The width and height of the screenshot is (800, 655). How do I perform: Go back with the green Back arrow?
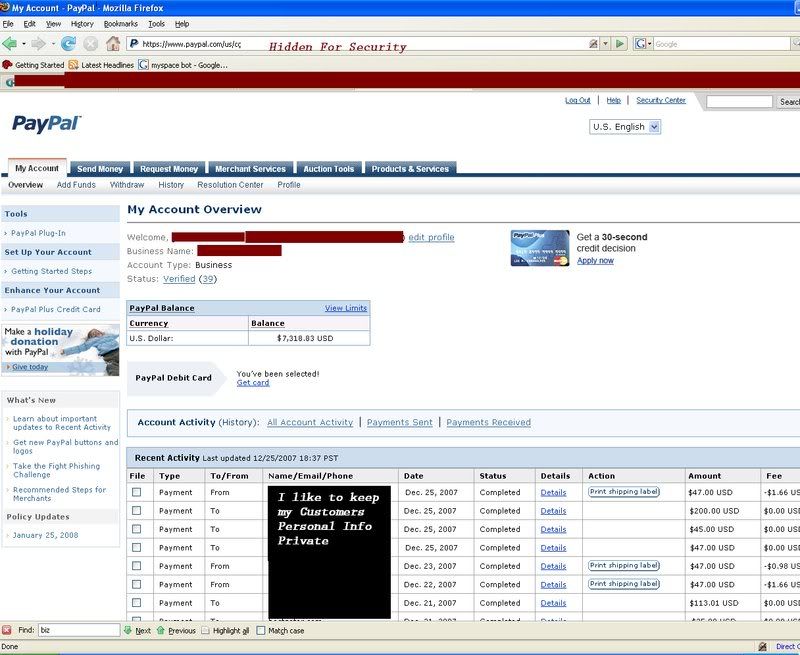coord(9,44)
